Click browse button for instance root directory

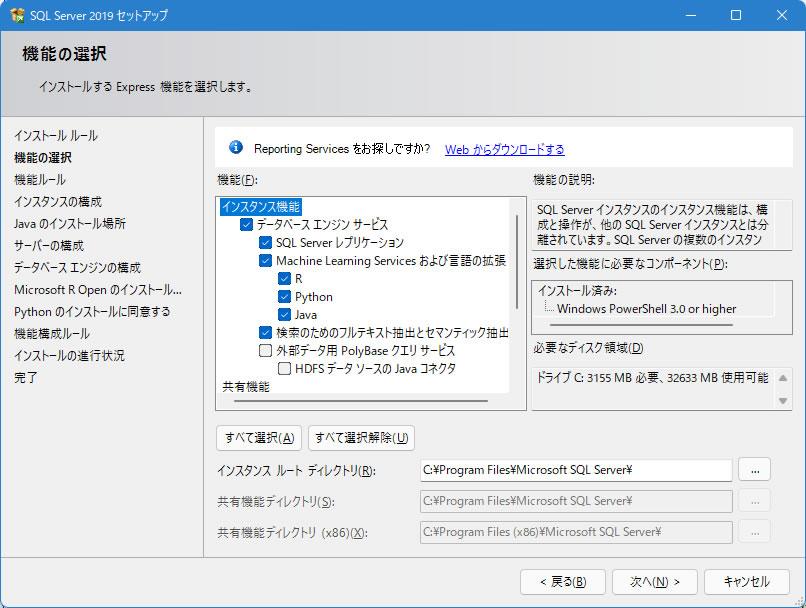click(754, 469)
